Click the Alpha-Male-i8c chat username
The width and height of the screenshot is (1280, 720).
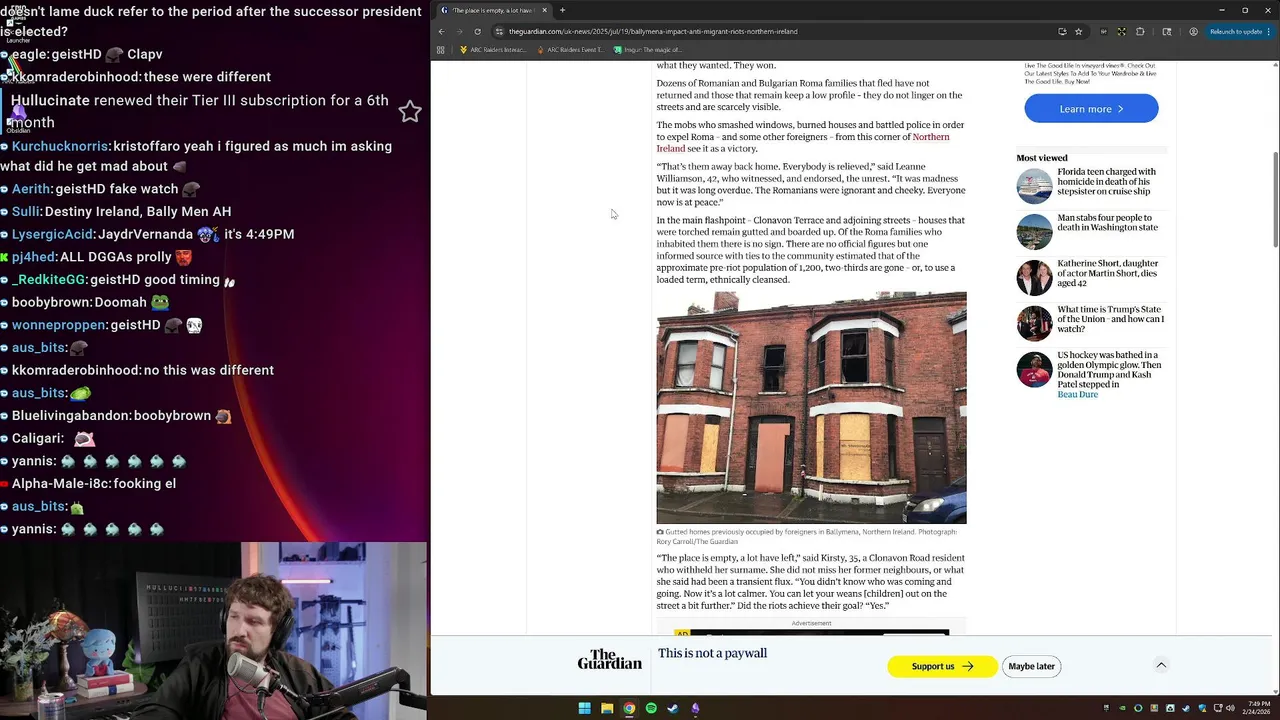tap(60, 484)
